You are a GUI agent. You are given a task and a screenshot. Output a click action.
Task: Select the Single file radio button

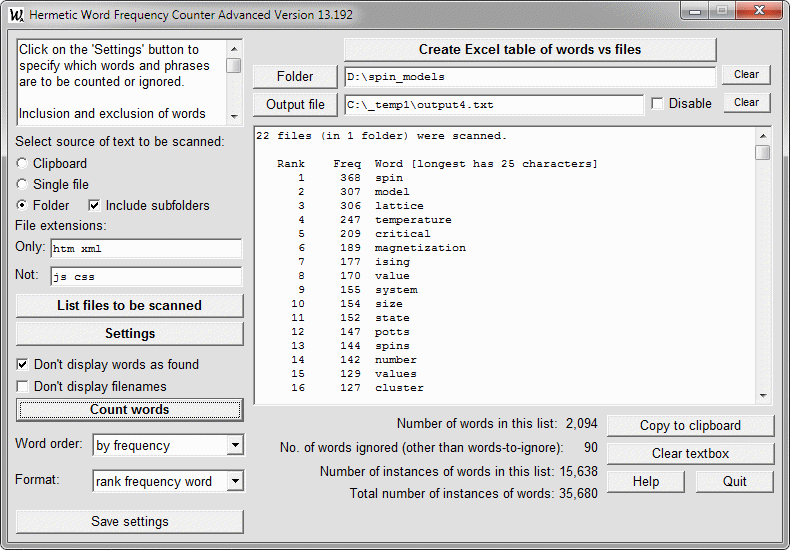pyautogui.click(x=22, y=184)
